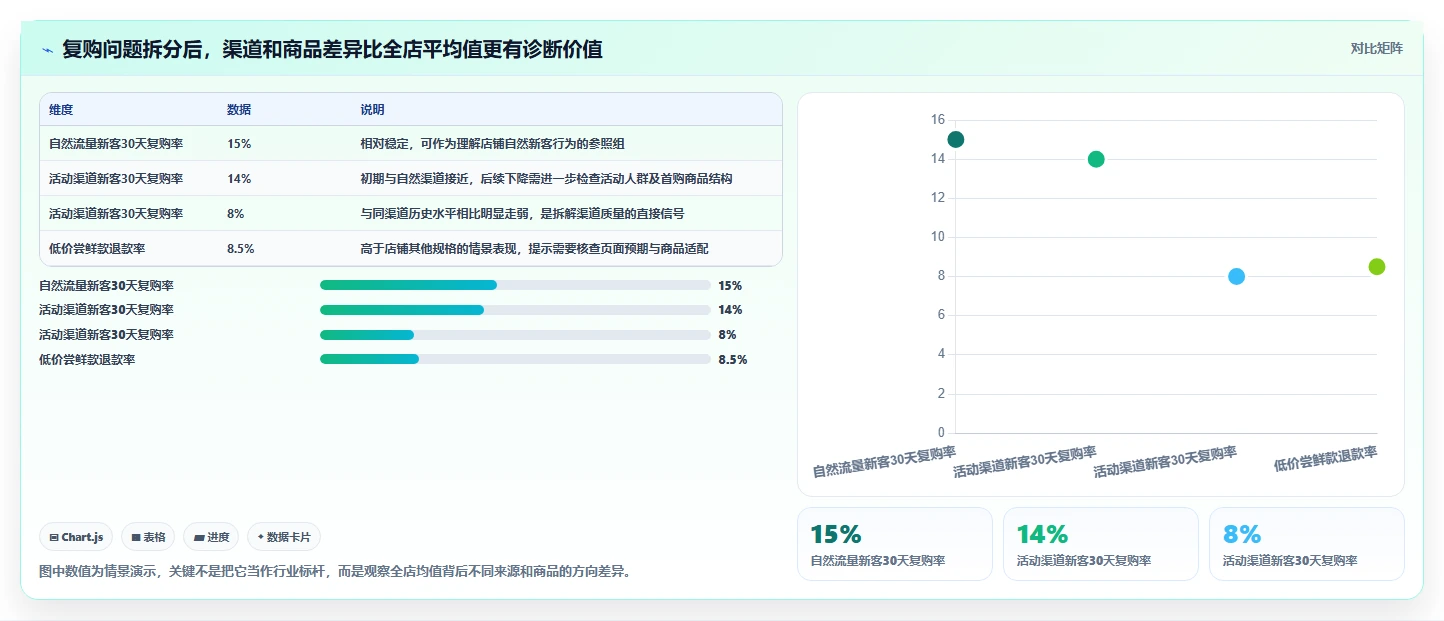Click the 数据 column header

(x=239, y=110)
